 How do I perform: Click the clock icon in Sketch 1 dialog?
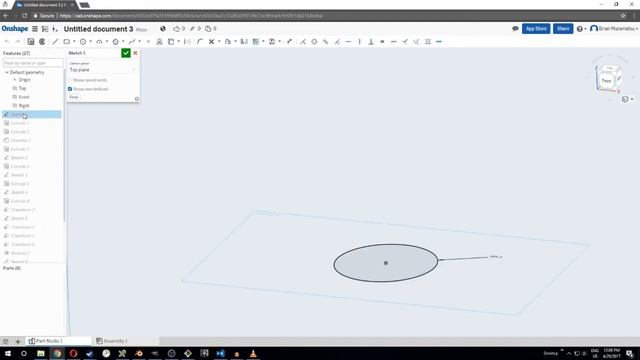tap(137, 99)
